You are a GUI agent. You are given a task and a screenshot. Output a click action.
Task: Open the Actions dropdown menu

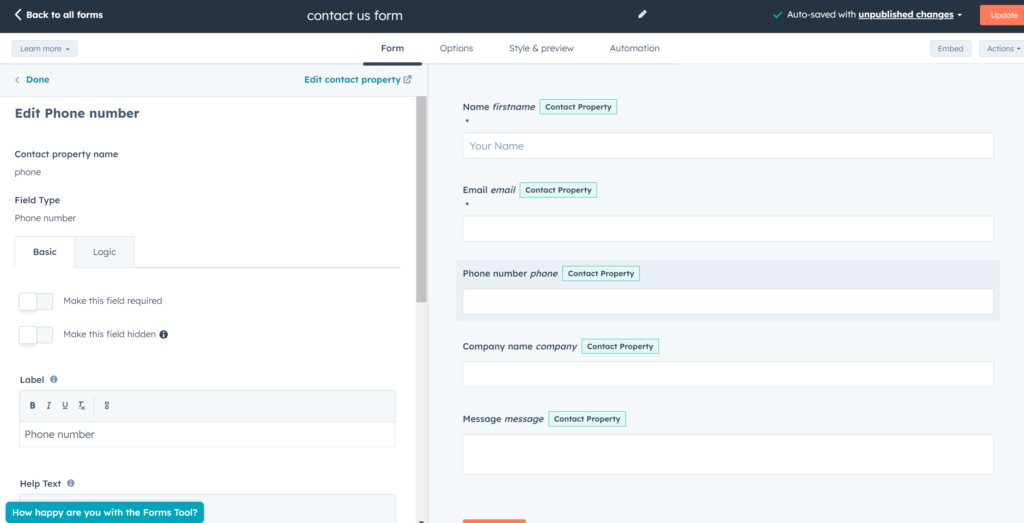click(1003, 48)
